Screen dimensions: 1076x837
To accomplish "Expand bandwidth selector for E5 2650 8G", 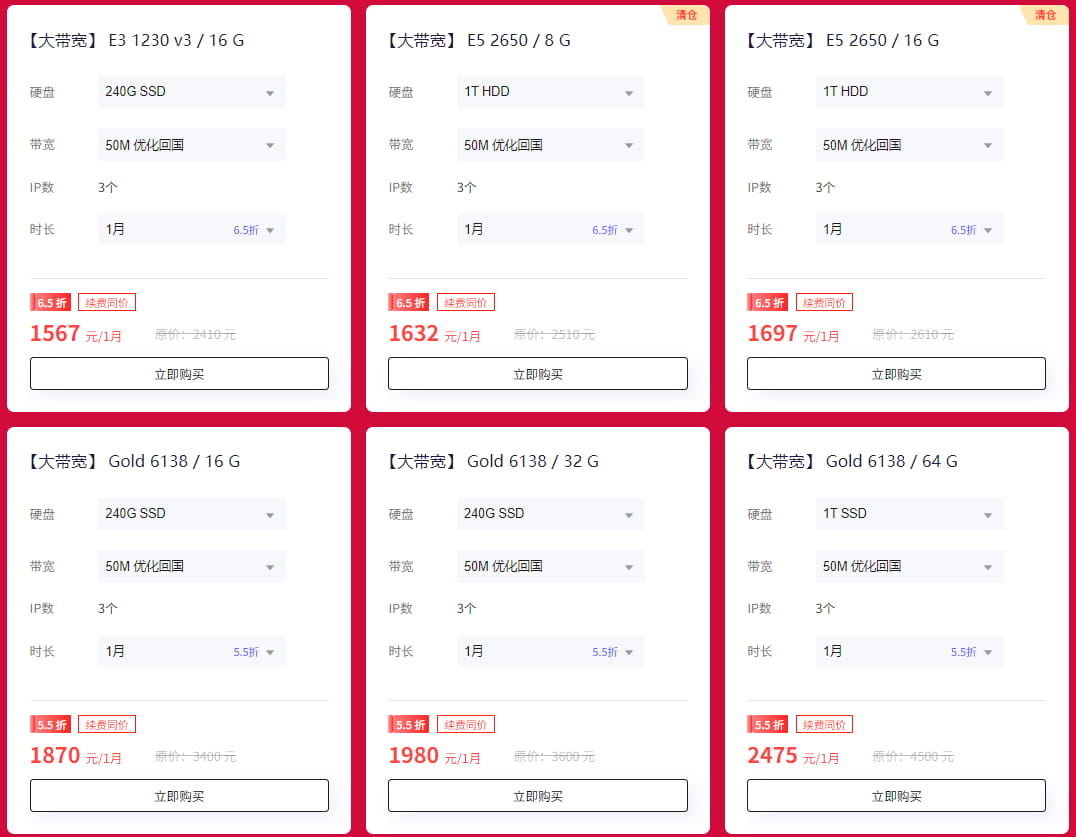I will pos(550,145).
